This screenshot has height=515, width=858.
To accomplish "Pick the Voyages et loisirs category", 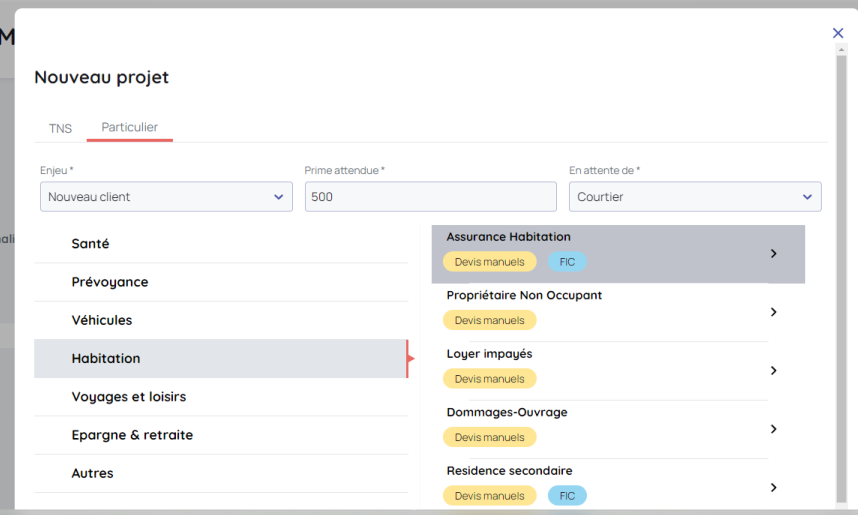I will pos(128,397).
